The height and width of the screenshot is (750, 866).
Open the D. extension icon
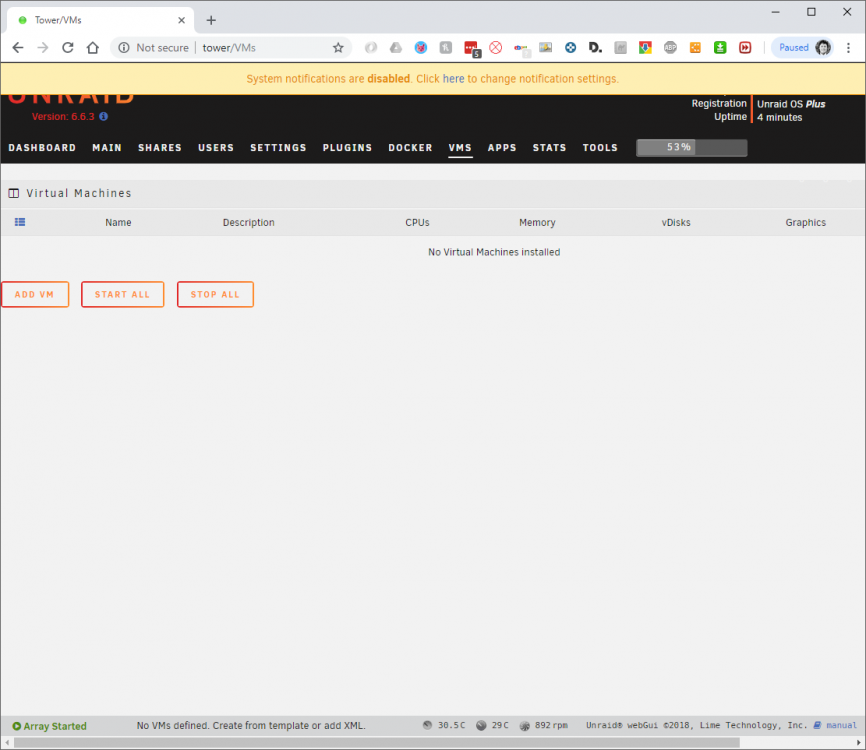tap(595, 47)
